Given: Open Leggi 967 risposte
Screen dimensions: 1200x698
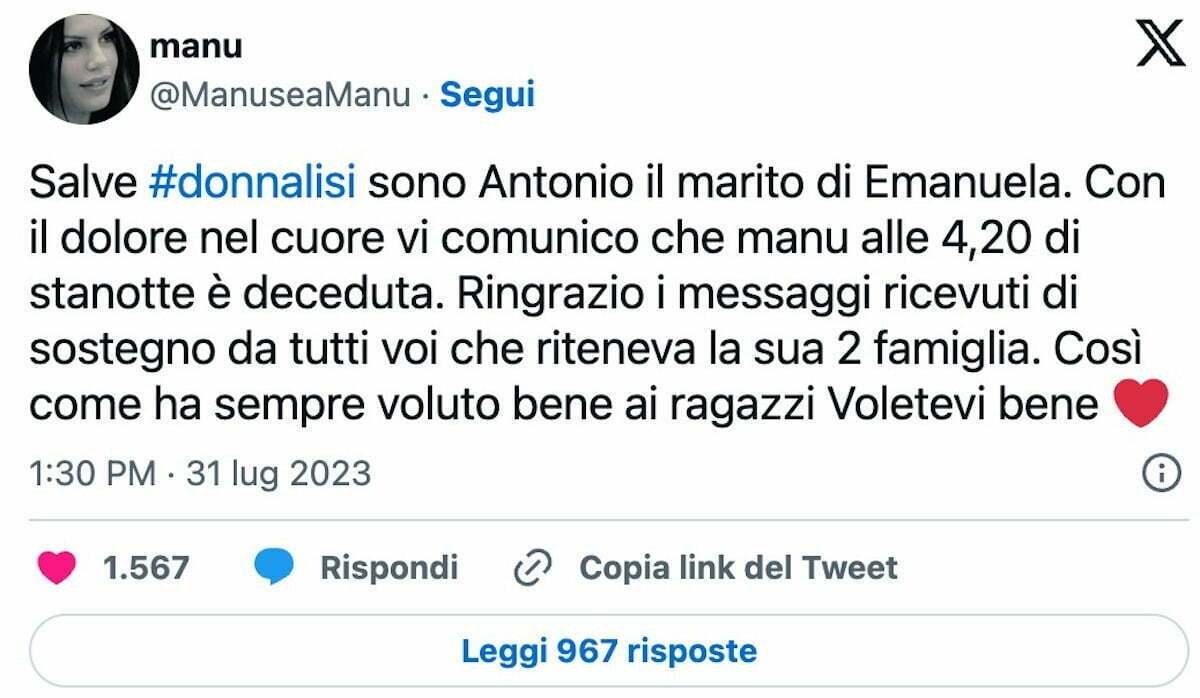Looking at the screenshot, I should point(608,651).
